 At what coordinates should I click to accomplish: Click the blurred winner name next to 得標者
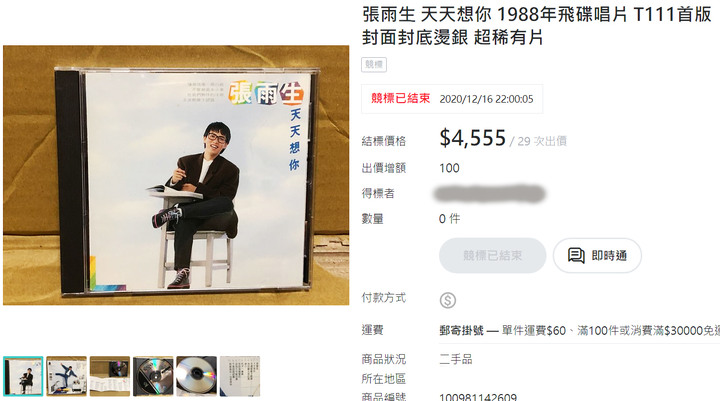point(489,193)
